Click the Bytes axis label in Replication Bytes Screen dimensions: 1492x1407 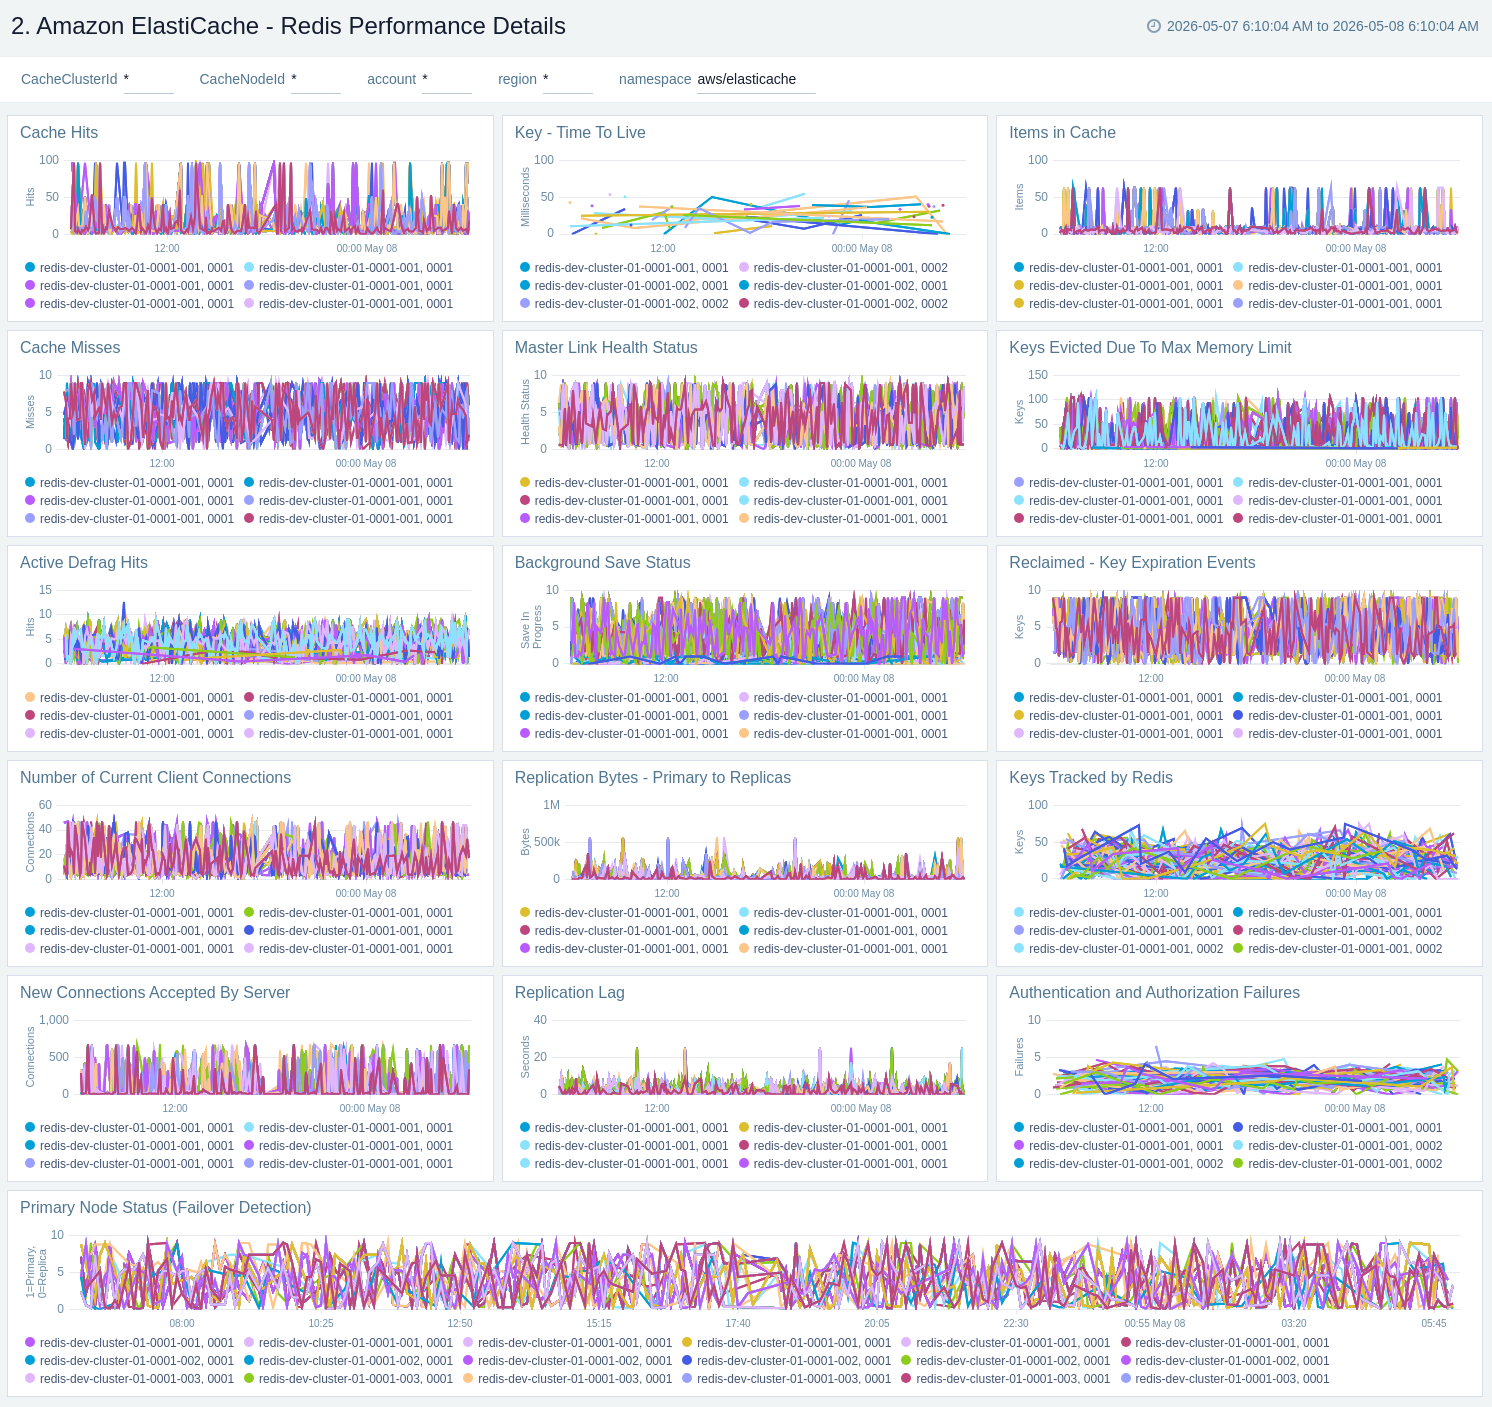tap(525, 842)
